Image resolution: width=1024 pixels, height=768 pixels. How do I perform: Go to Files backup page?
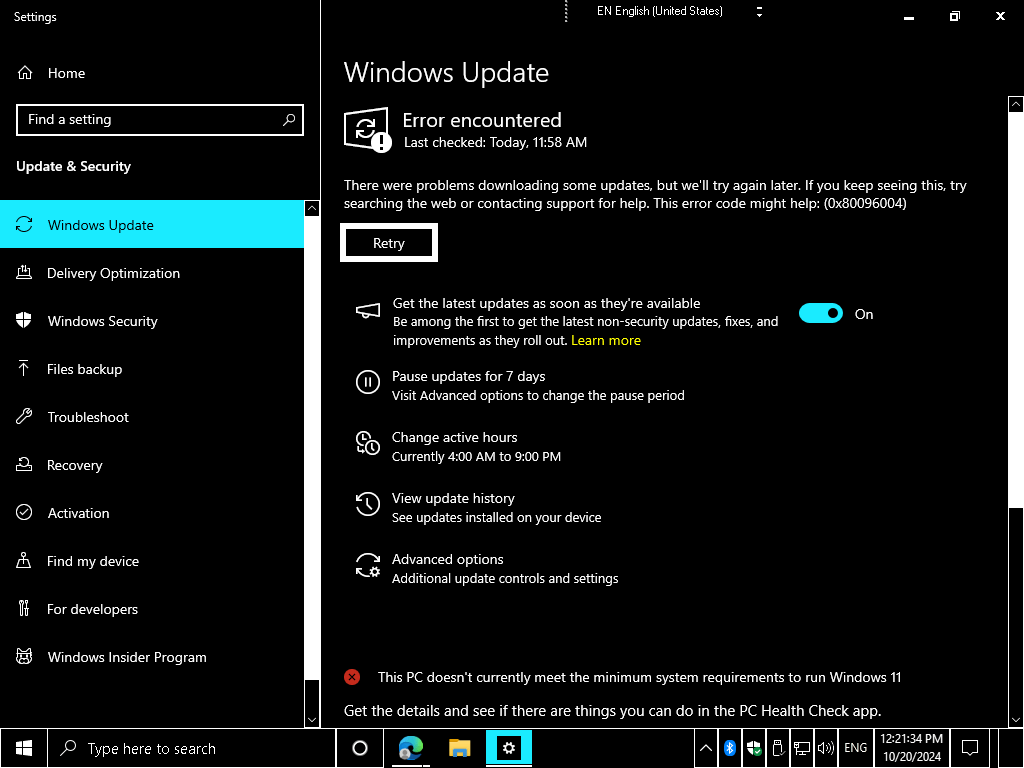pos(152,369)
